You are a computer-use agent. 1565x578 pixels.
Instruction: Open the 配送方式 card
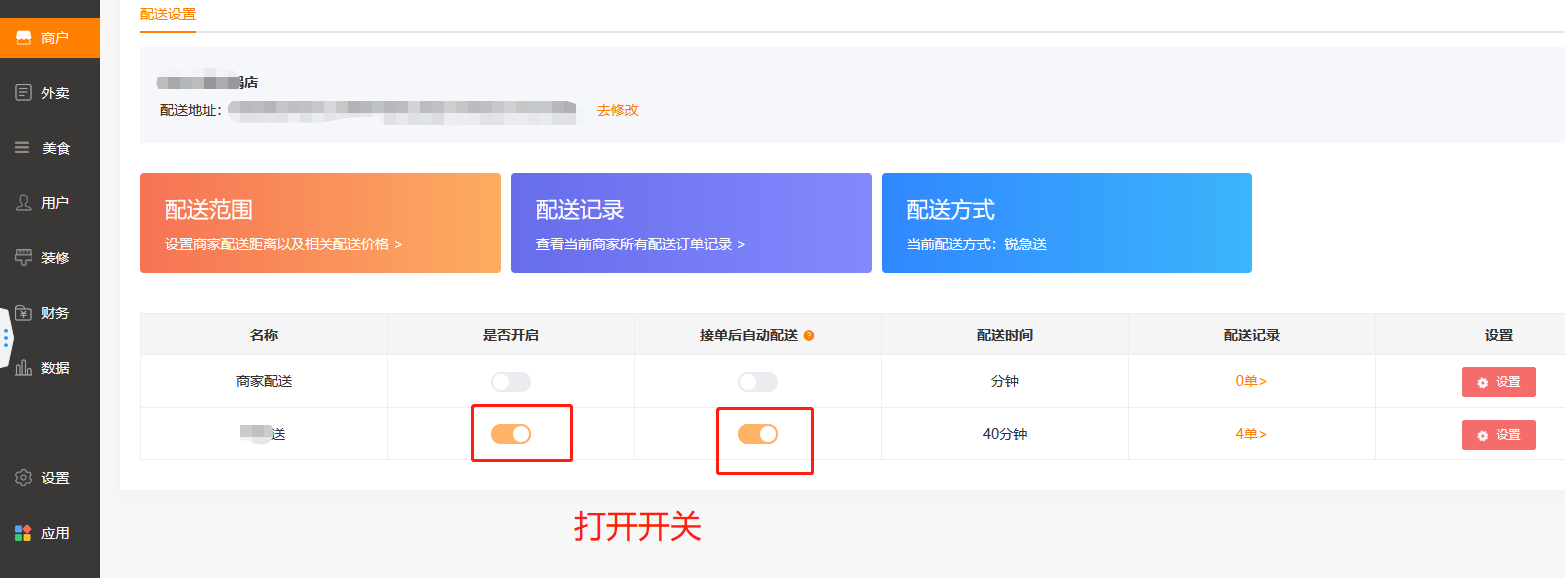pos(1067,223)
